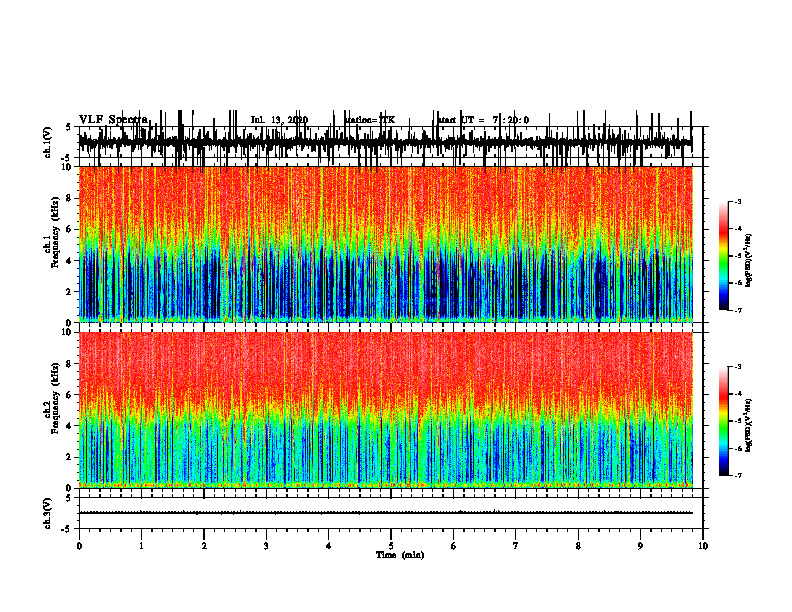Click the '8' tick on ch.1 frequency axis
This screenshot has height=612, width=792.
coord(69,198)
